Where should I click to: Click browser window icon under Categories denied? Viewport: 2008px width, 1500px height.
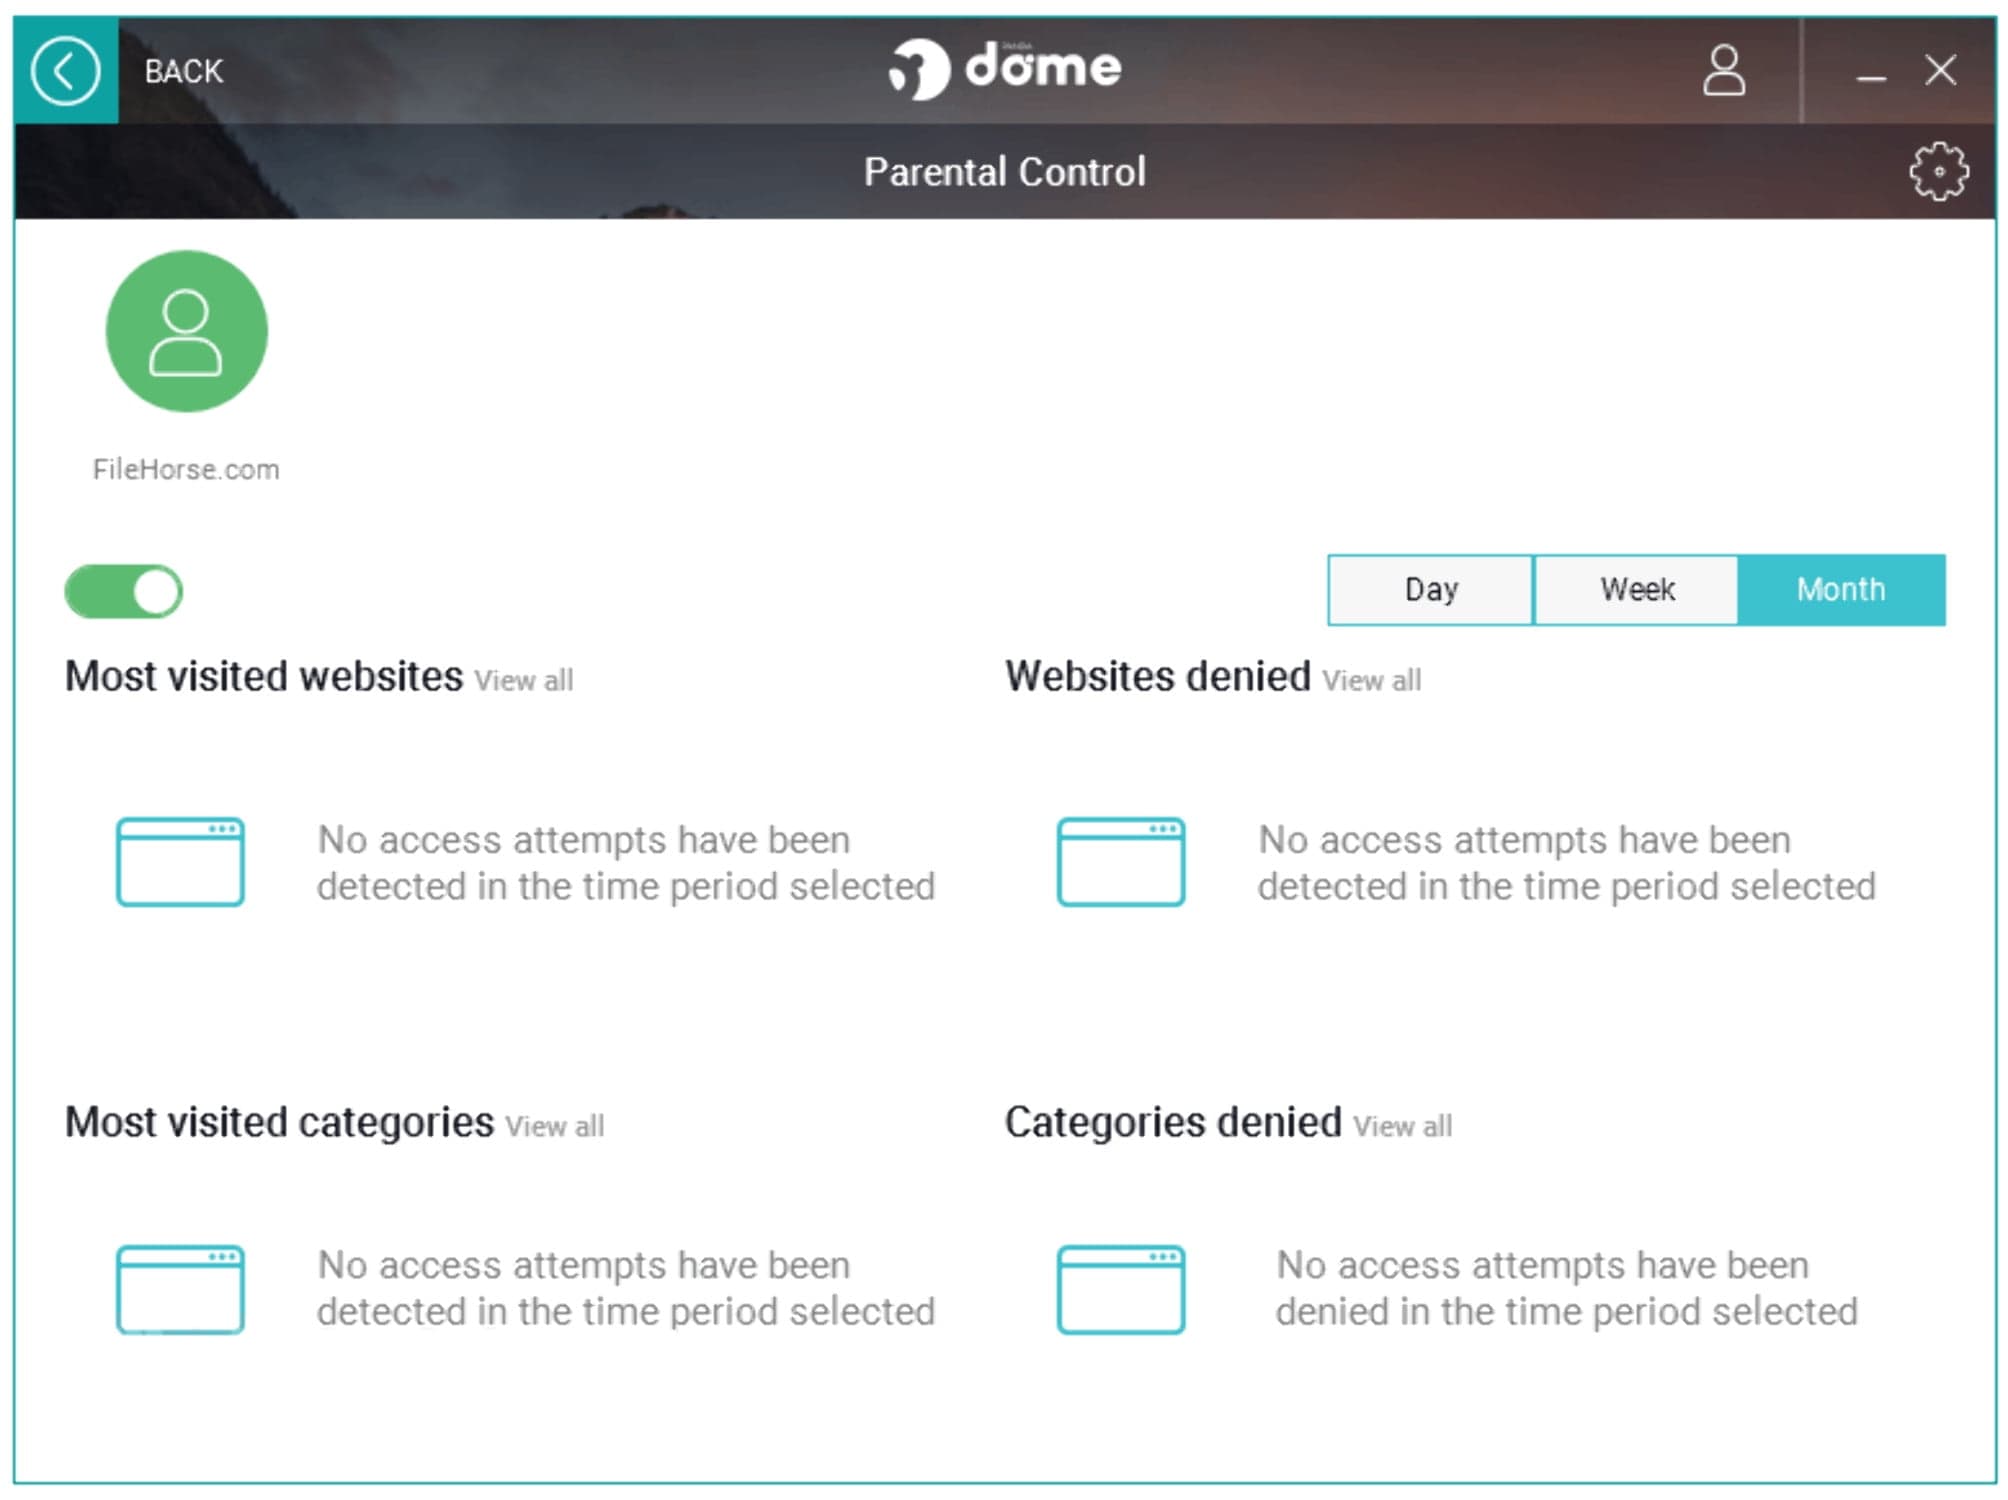tap(1121, 1289)
